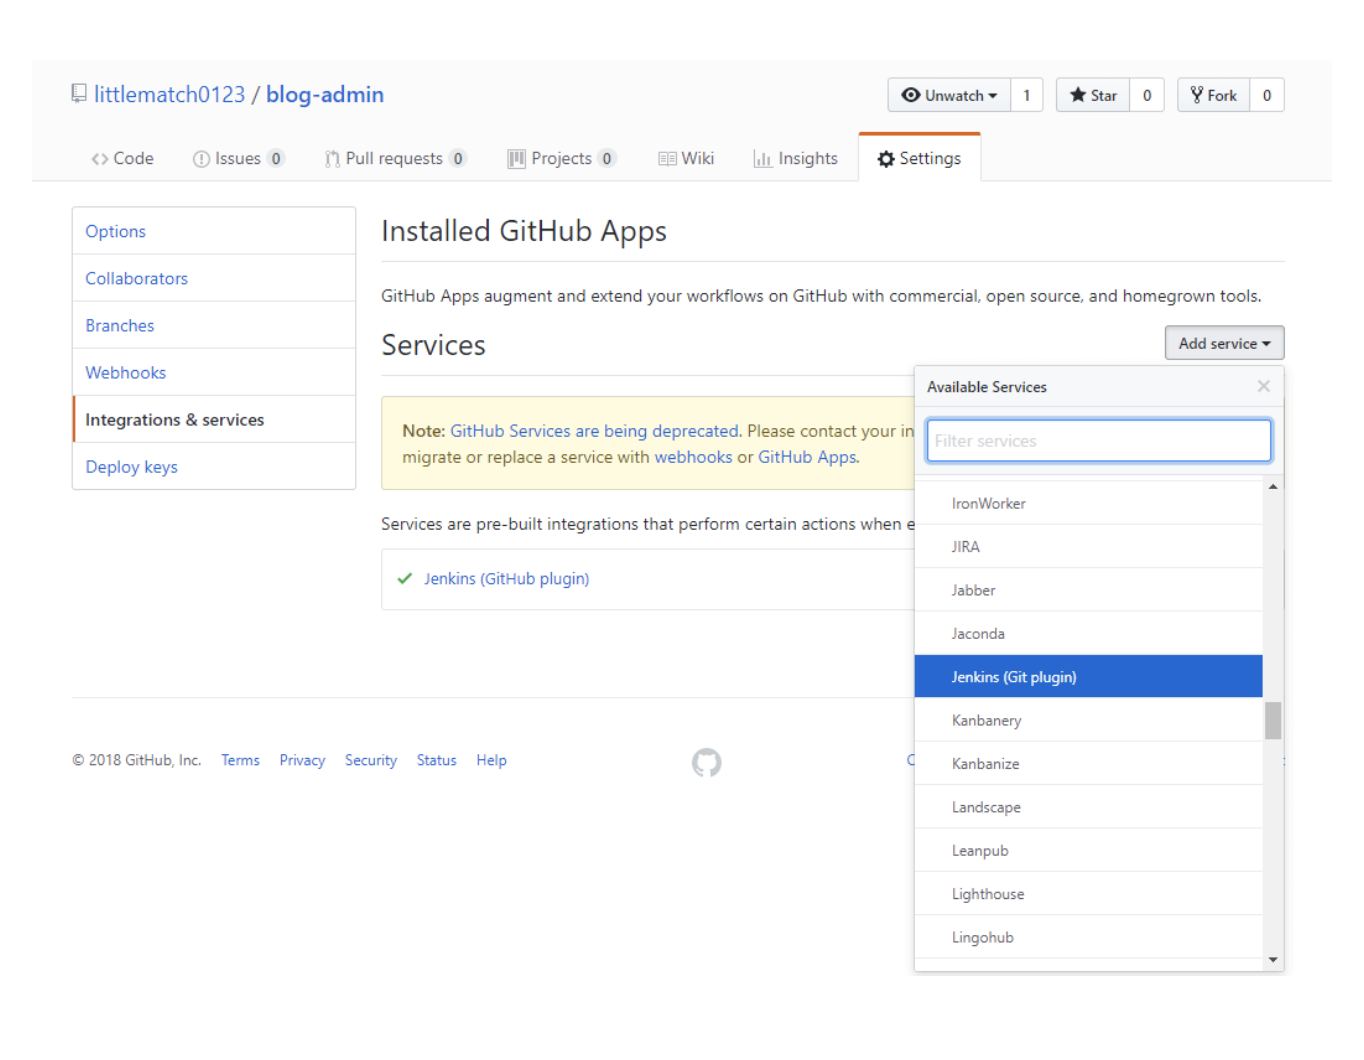1364x1060 pixels.
Task: Select IronWorker from available services
Action: 1089,503
